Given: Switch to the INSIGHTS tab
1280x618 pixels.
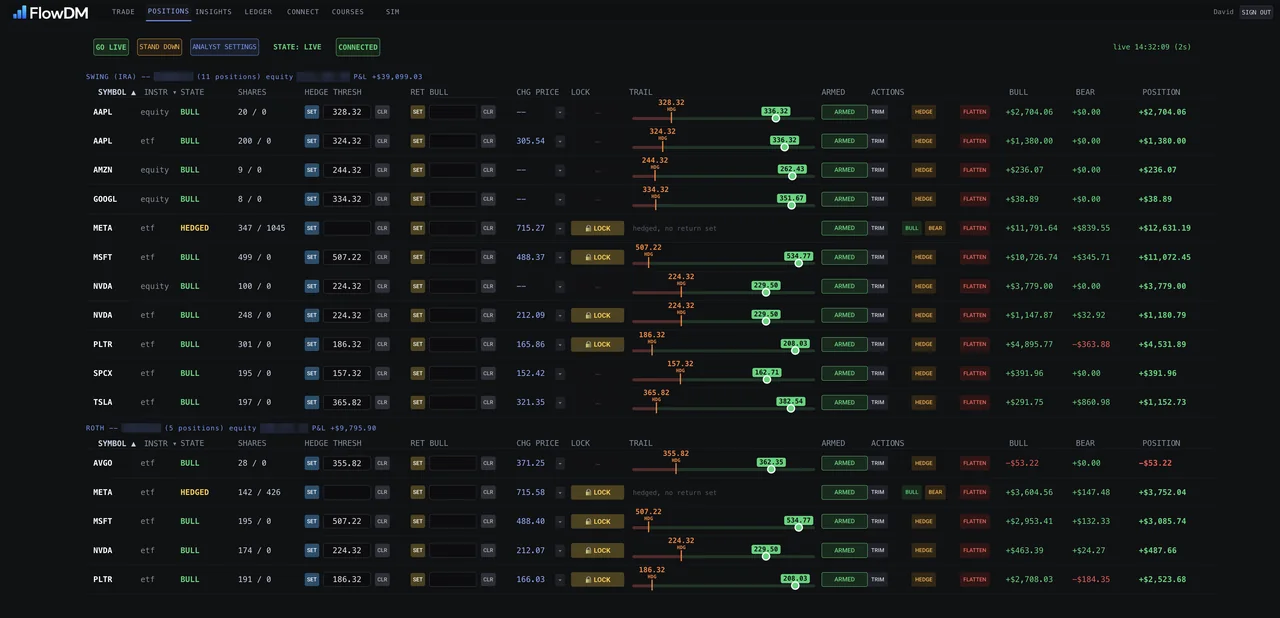Looking at the screenshot, I should (x=213, y=12).
